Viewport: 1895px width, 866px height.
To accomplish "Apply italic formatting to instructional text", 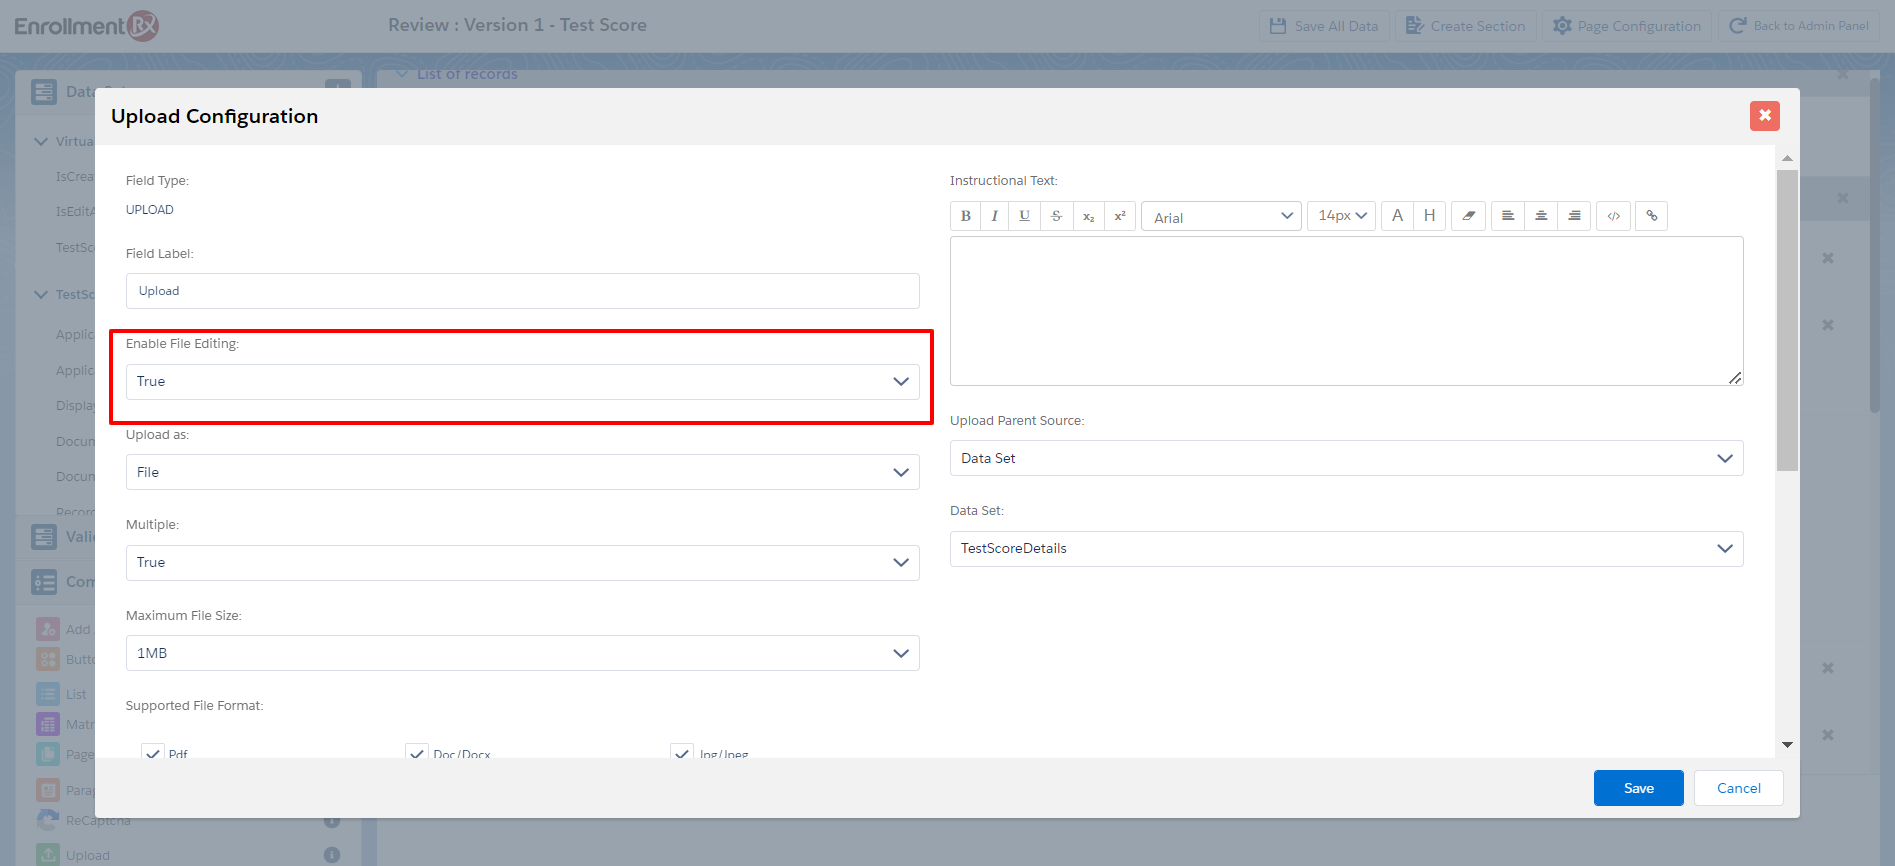I will tap(994, 216).
